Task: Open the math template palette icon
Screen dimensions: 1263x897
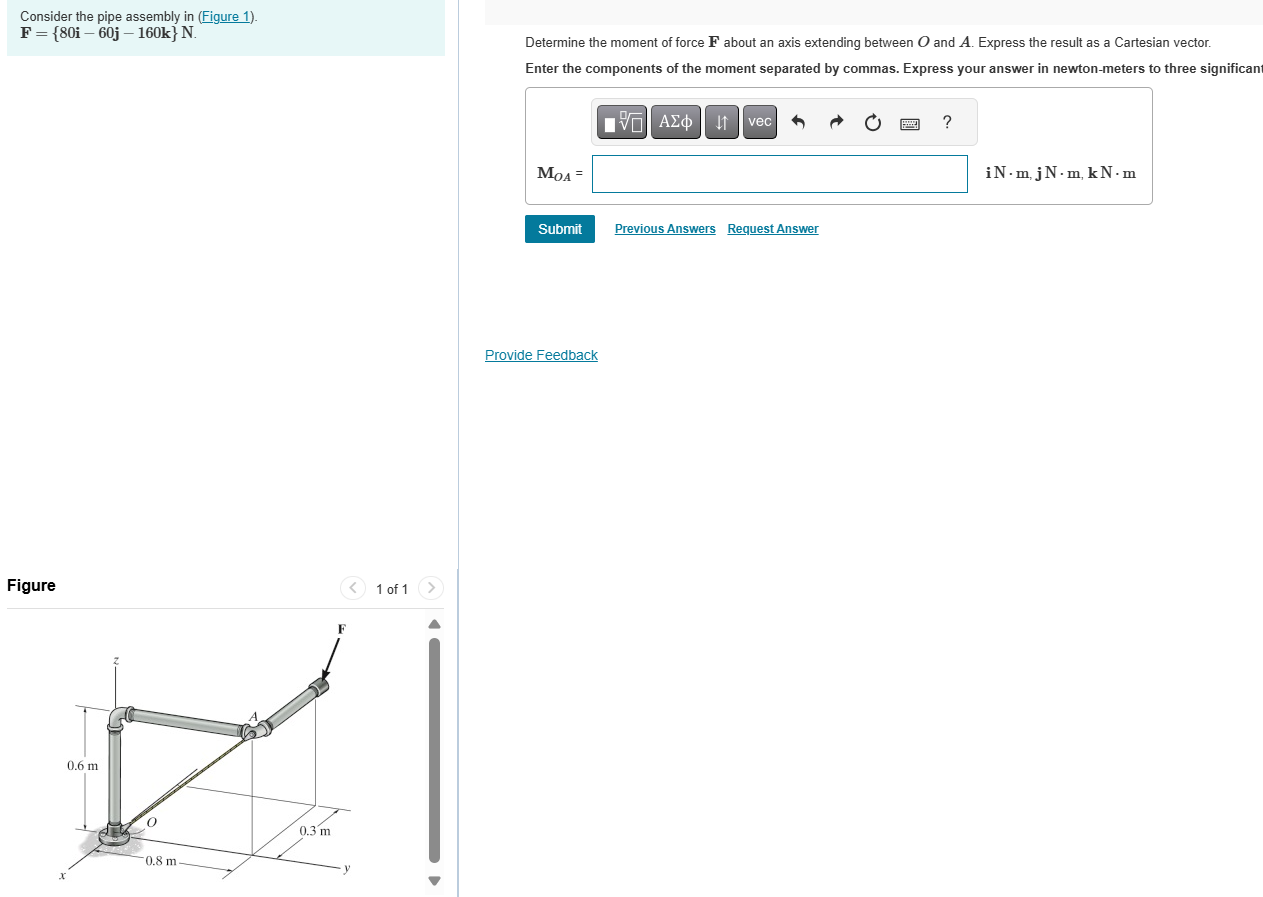Action: (x=621, y=121)
